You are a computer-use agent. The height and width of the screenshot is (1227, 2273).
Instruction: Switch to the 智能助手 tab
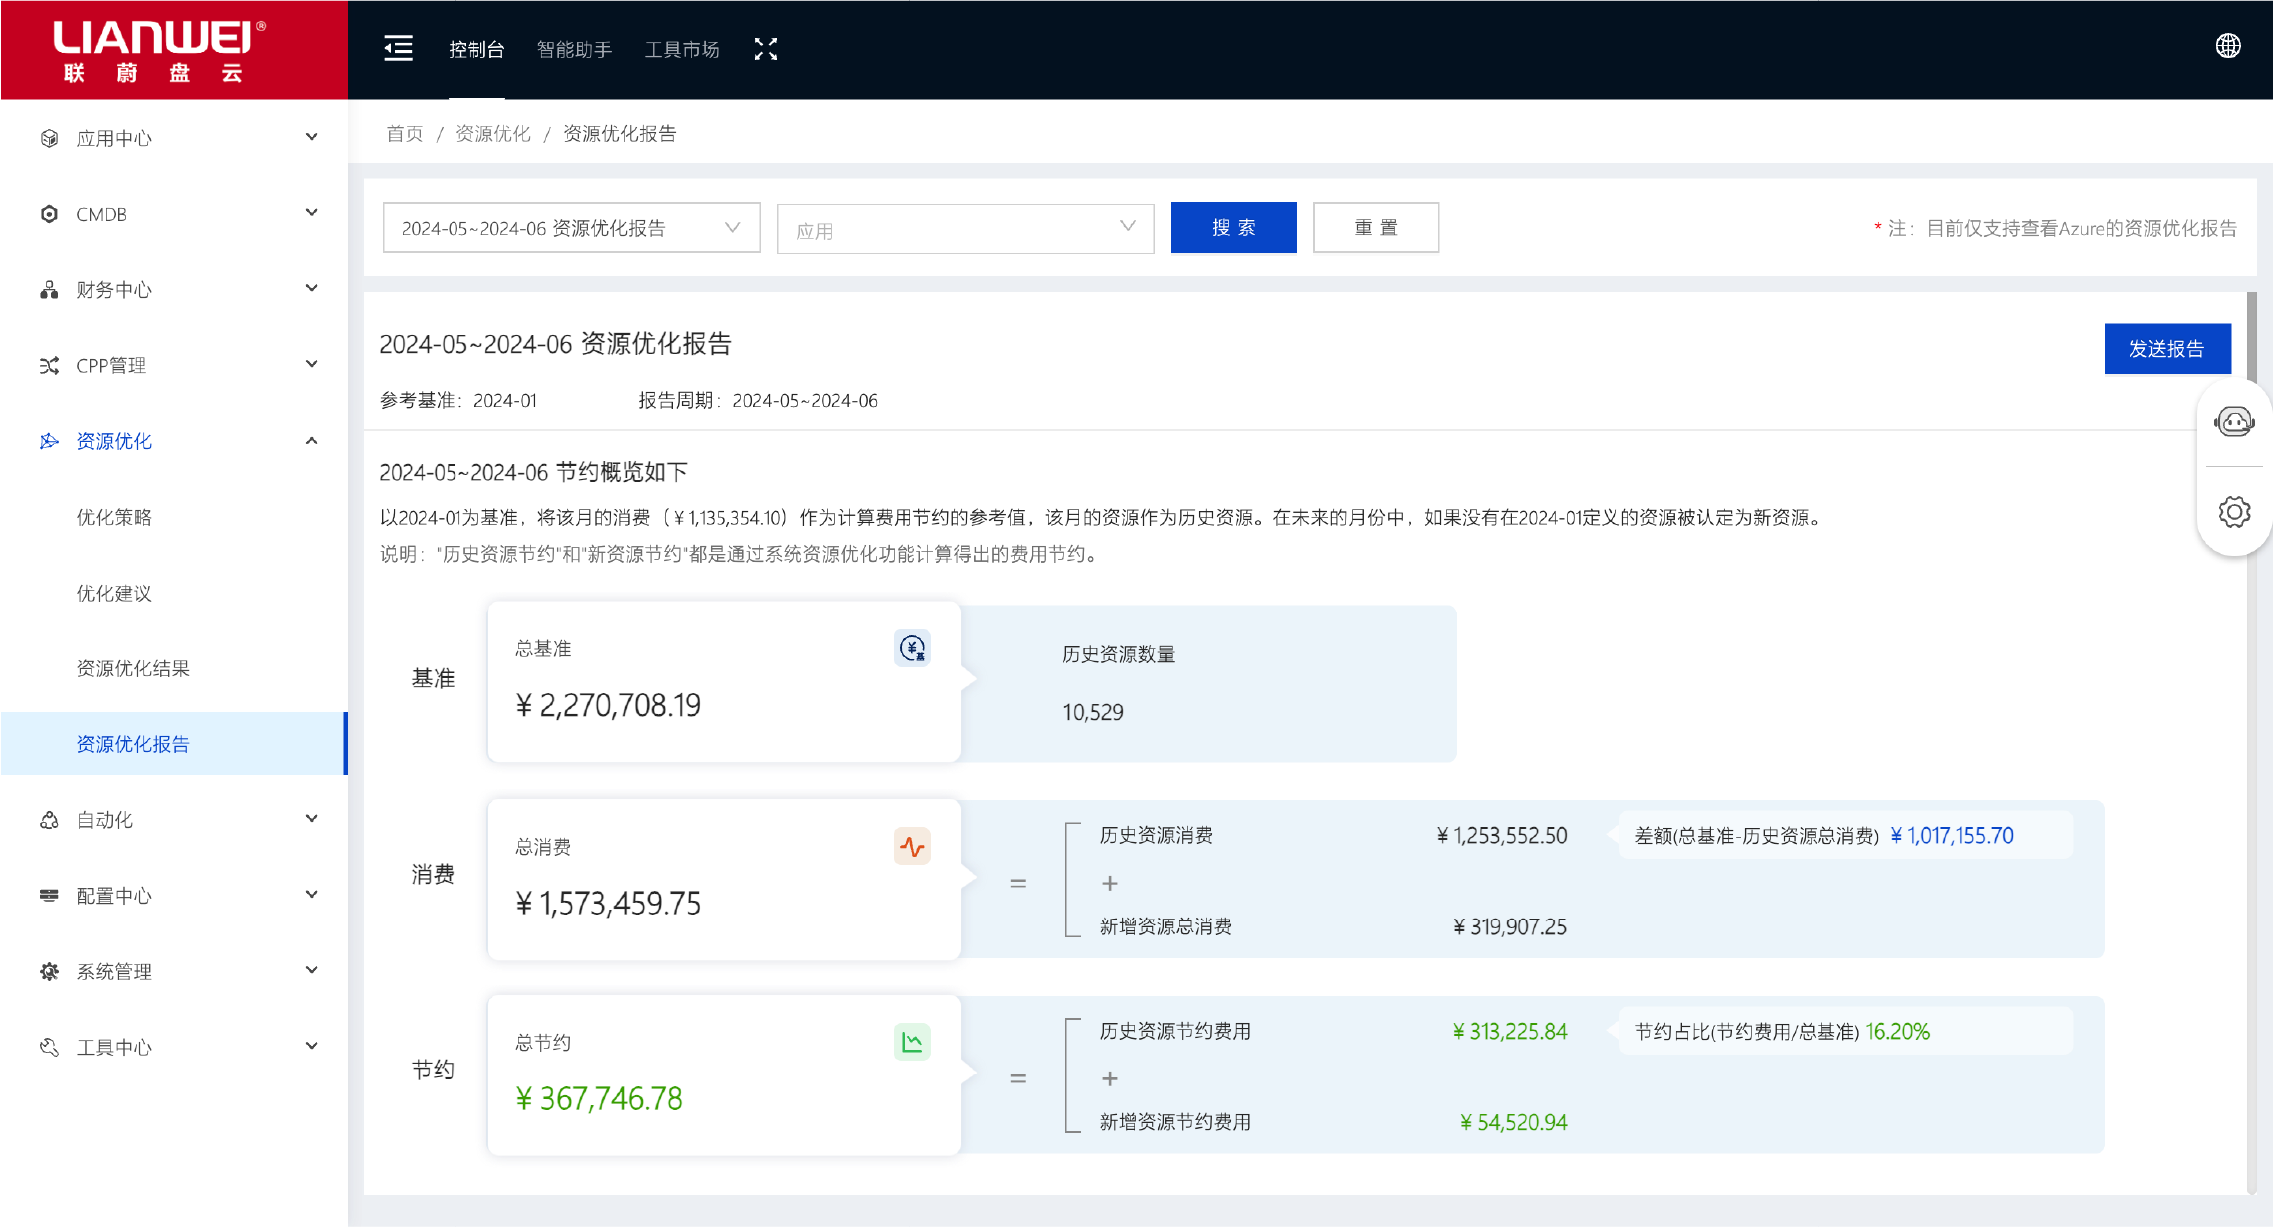click(x=574, y=50)
